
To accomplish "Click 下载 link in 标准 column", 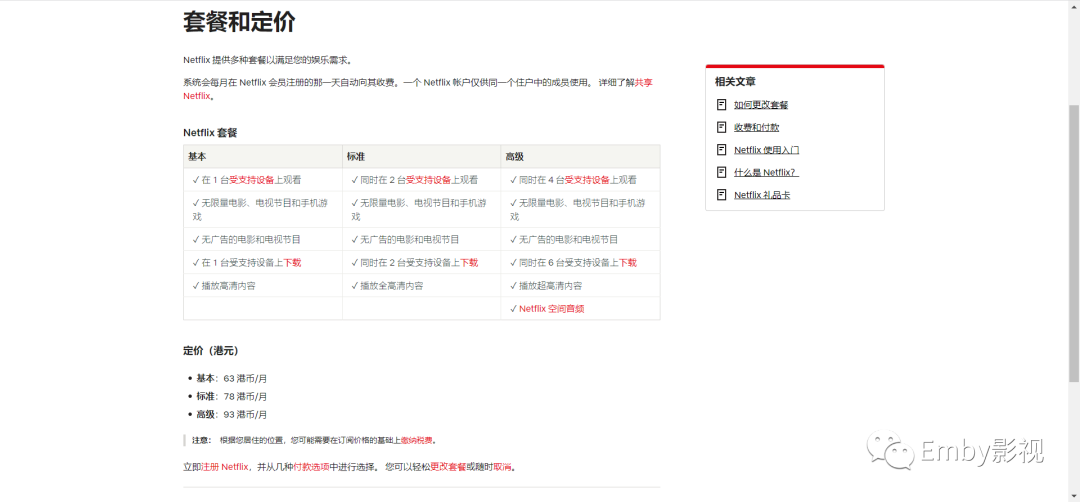I will coord(469,262).
